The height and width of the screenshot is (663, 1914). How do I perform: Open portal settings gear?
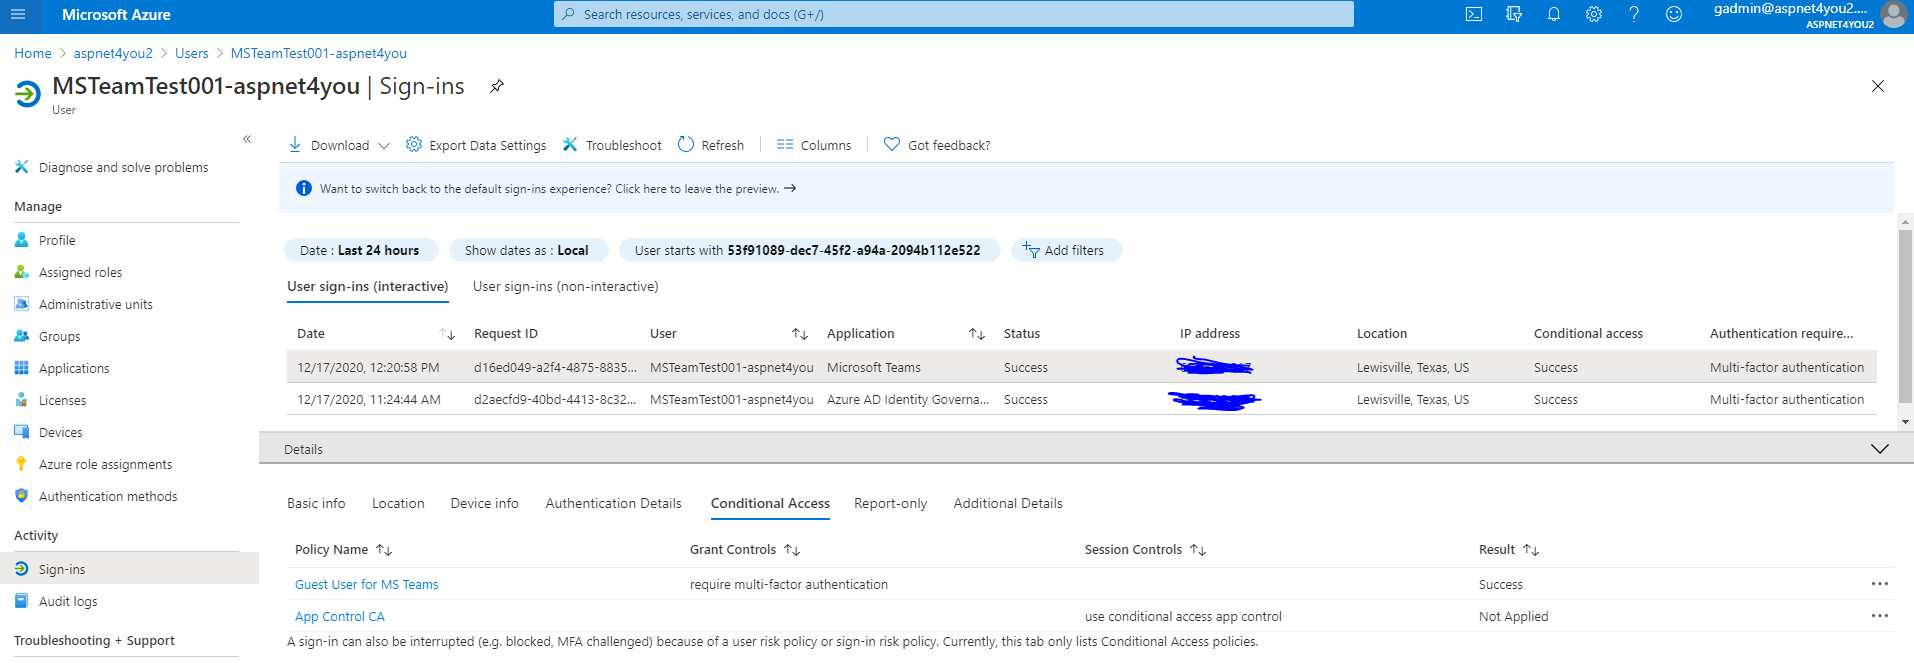[x=1594, y=14]
